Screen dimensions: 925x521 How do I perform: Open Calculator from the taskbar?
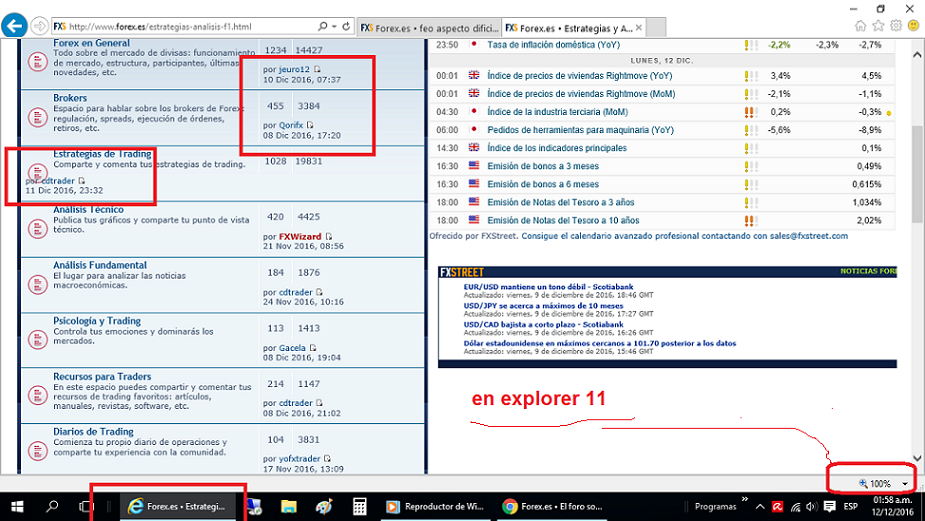coord(360,507)
